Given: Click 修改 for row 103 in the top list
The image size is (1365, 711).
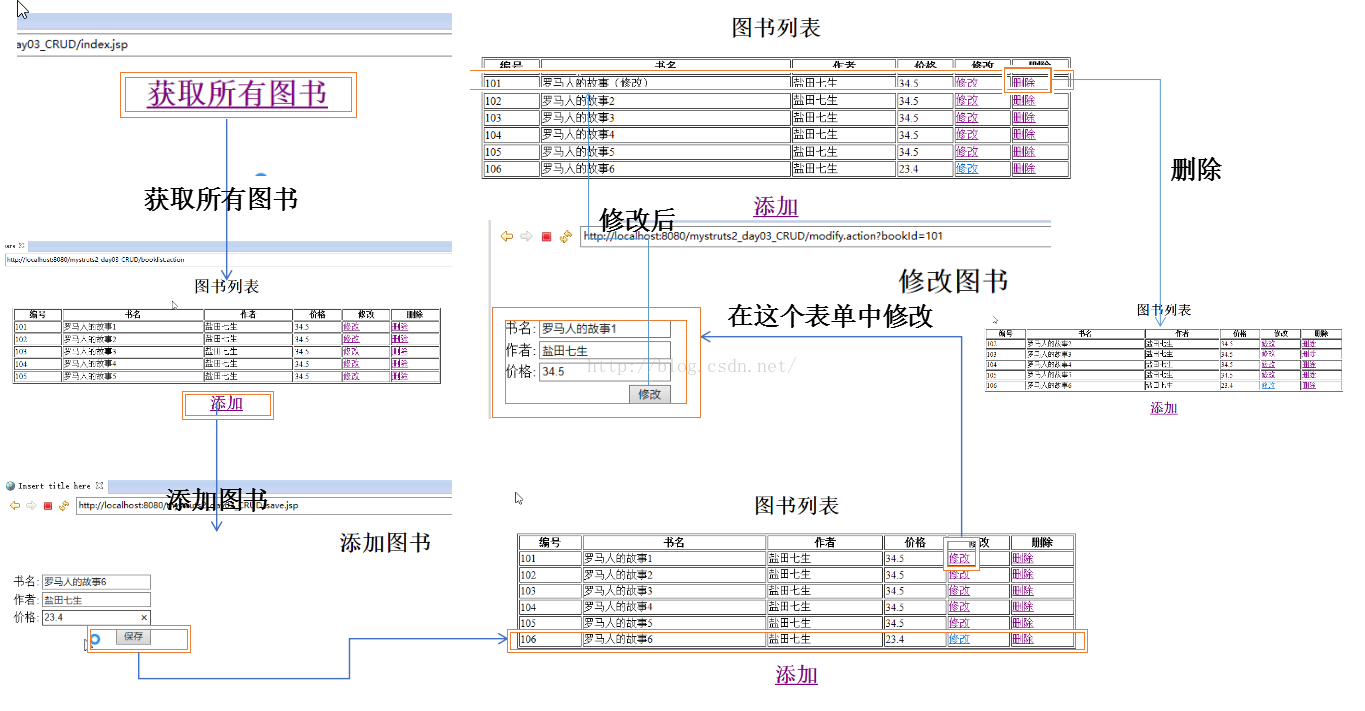Looking at the screenshot, I should point(967,117).
